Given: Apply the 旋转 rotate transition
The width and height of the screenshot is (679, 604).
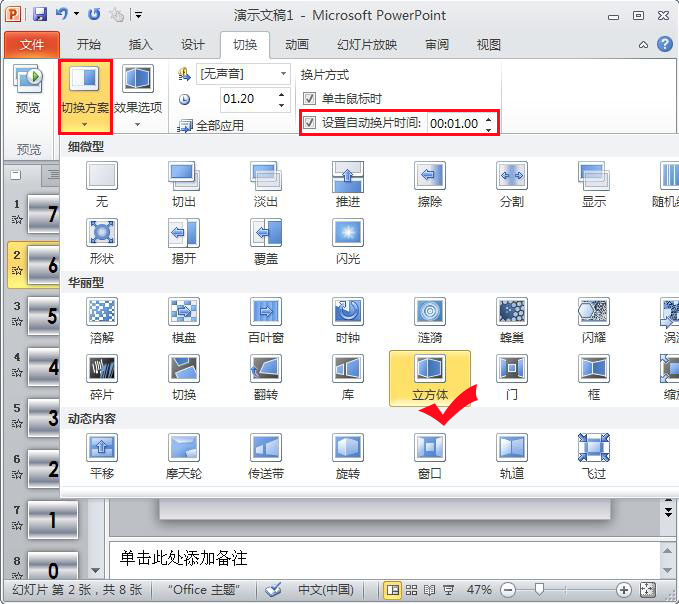Looking at the screenshot, I should (x=348, y=457).
